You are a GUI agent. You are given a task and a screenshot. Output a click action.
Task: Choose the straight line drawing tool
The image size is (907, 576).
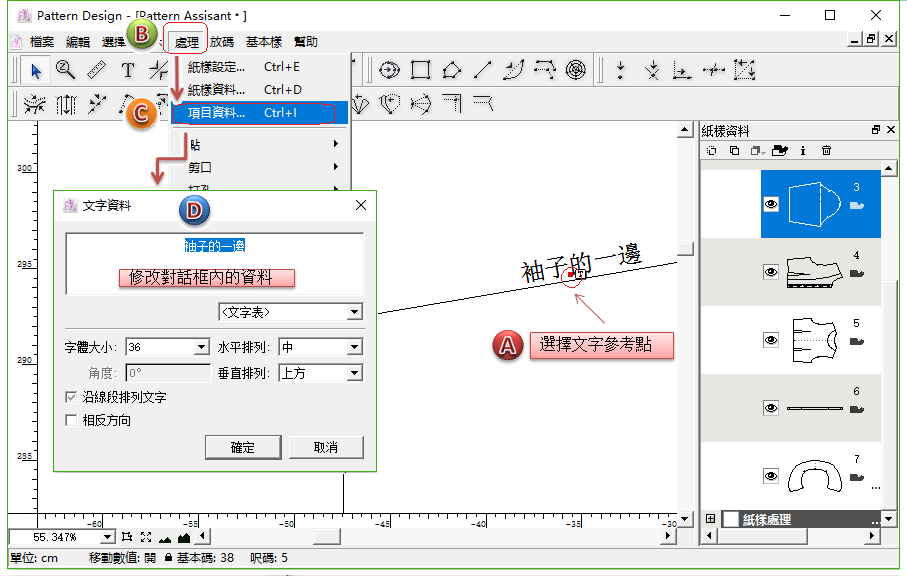(483, 70)
